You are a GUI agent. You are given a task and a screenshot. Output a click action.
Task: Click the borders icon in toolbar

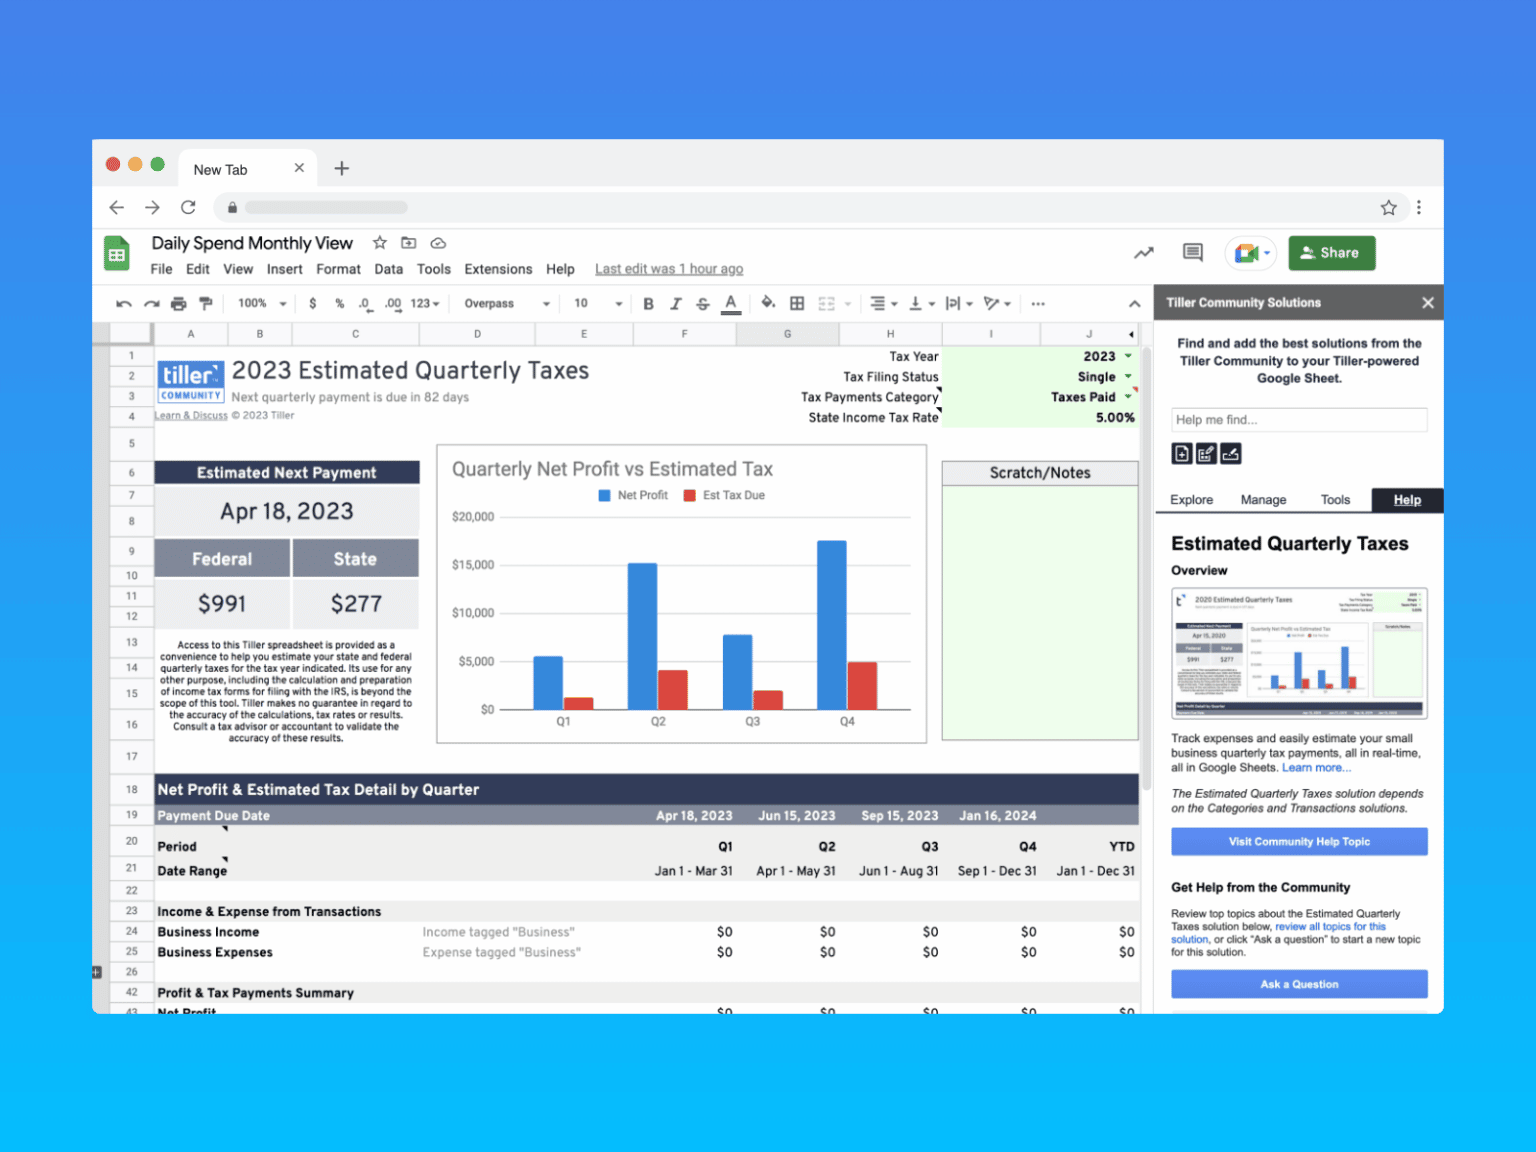(797, 303)
